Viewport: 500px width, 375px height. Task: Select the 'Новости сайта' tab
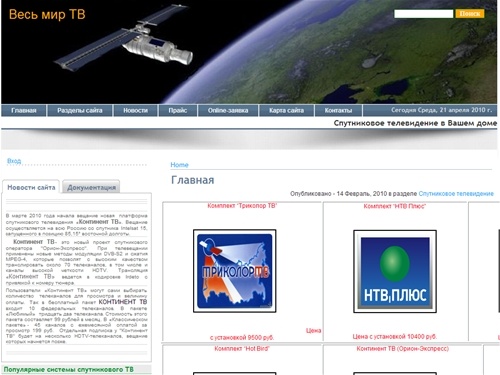point(31,187)
